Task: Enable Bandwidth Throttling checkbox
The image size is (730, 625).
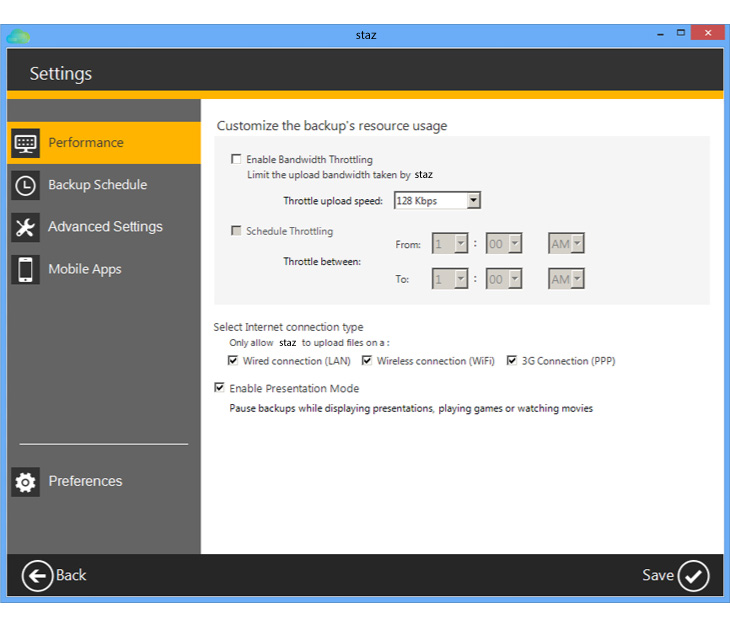Action: [236, 159]
